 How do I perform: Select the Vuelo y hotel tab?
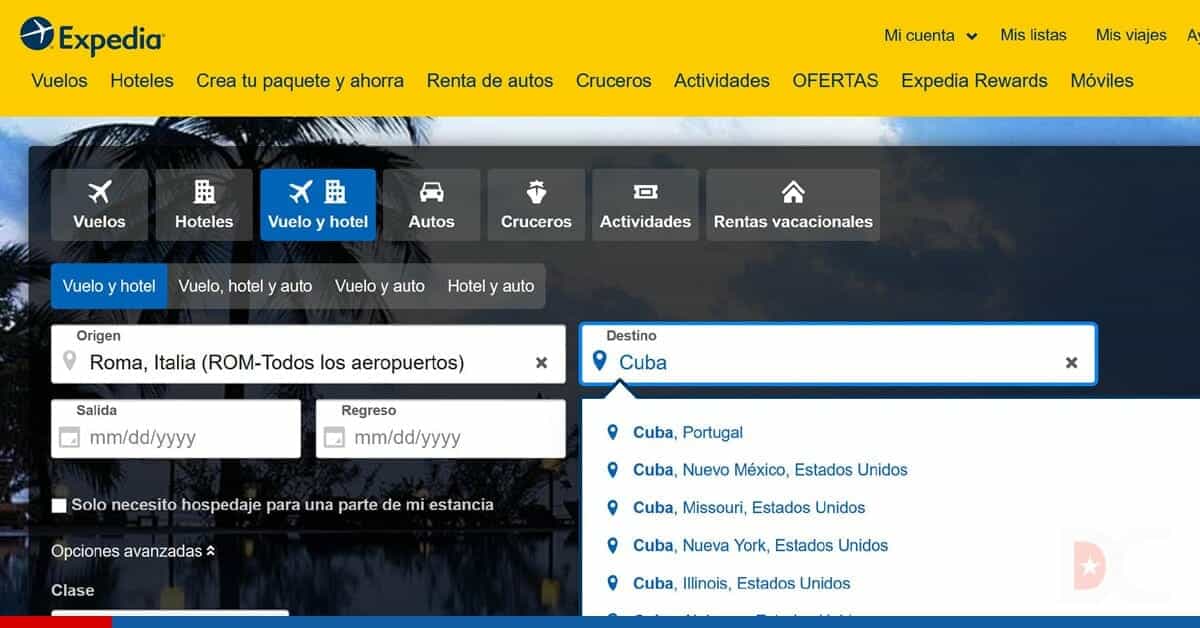click(318, 205)
